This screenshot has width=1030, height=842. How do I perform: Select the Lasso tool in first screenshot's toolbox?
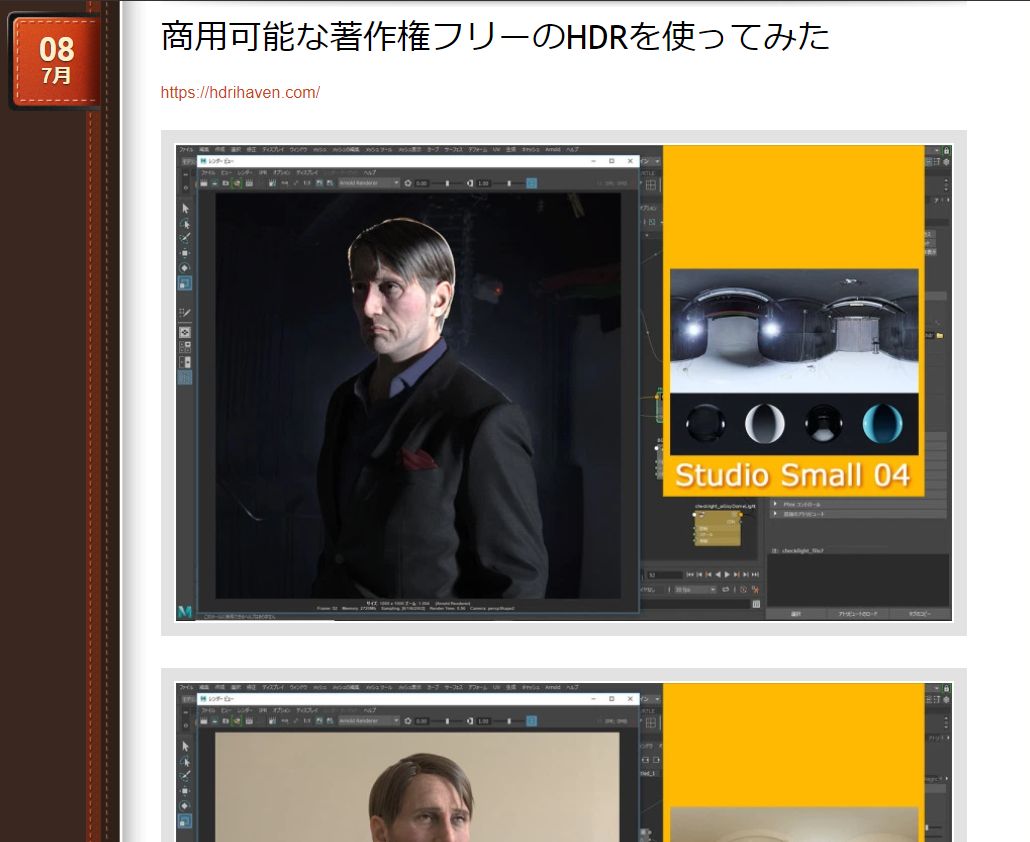coord(185,223)
